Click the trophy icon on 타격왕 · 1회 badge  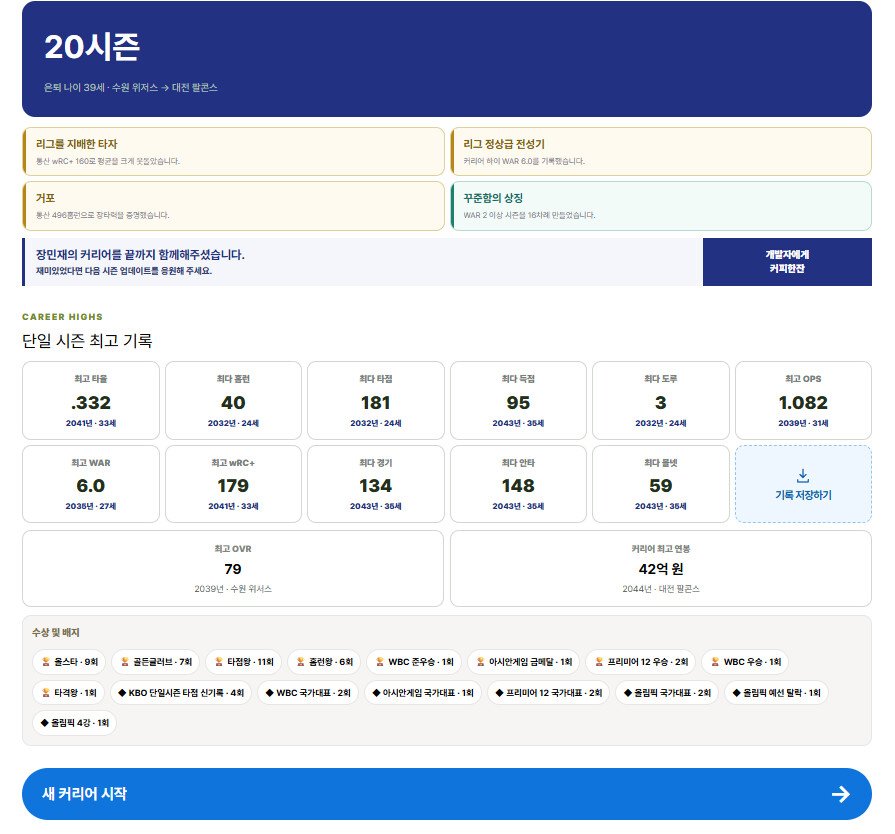click(46, 692)
